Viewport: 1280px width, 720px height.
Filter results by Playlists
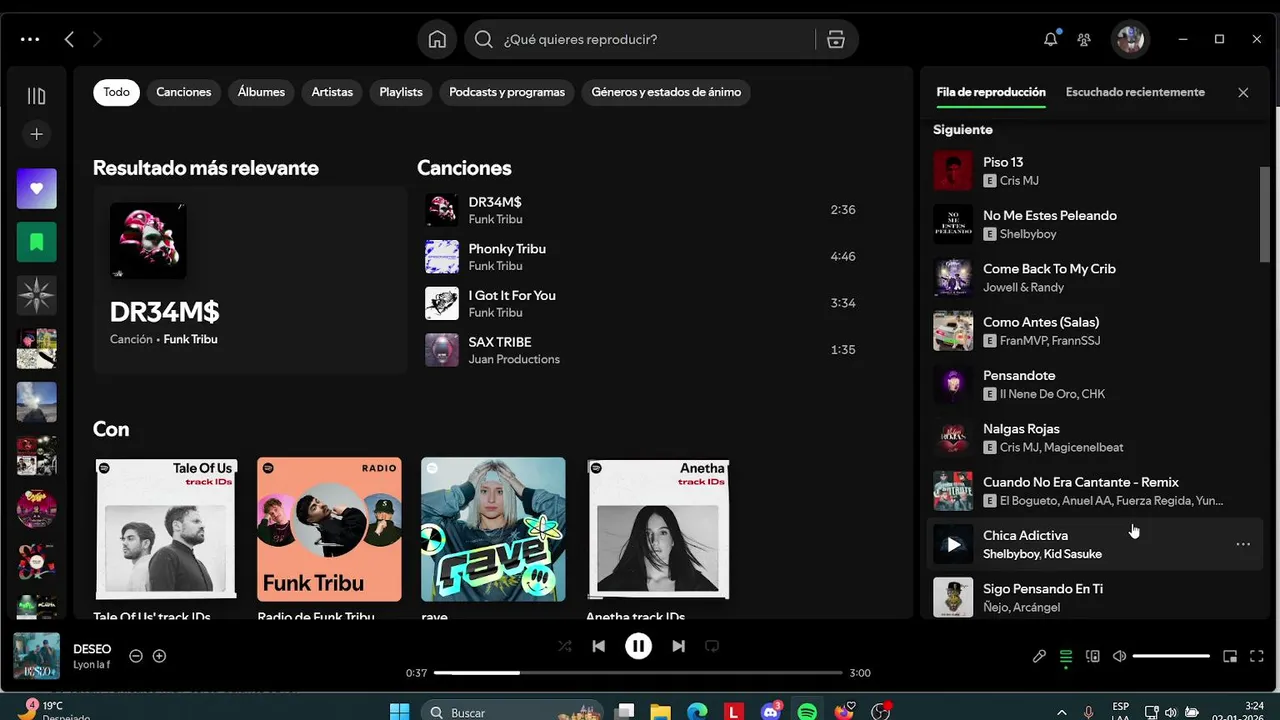(x=401, y=92)
